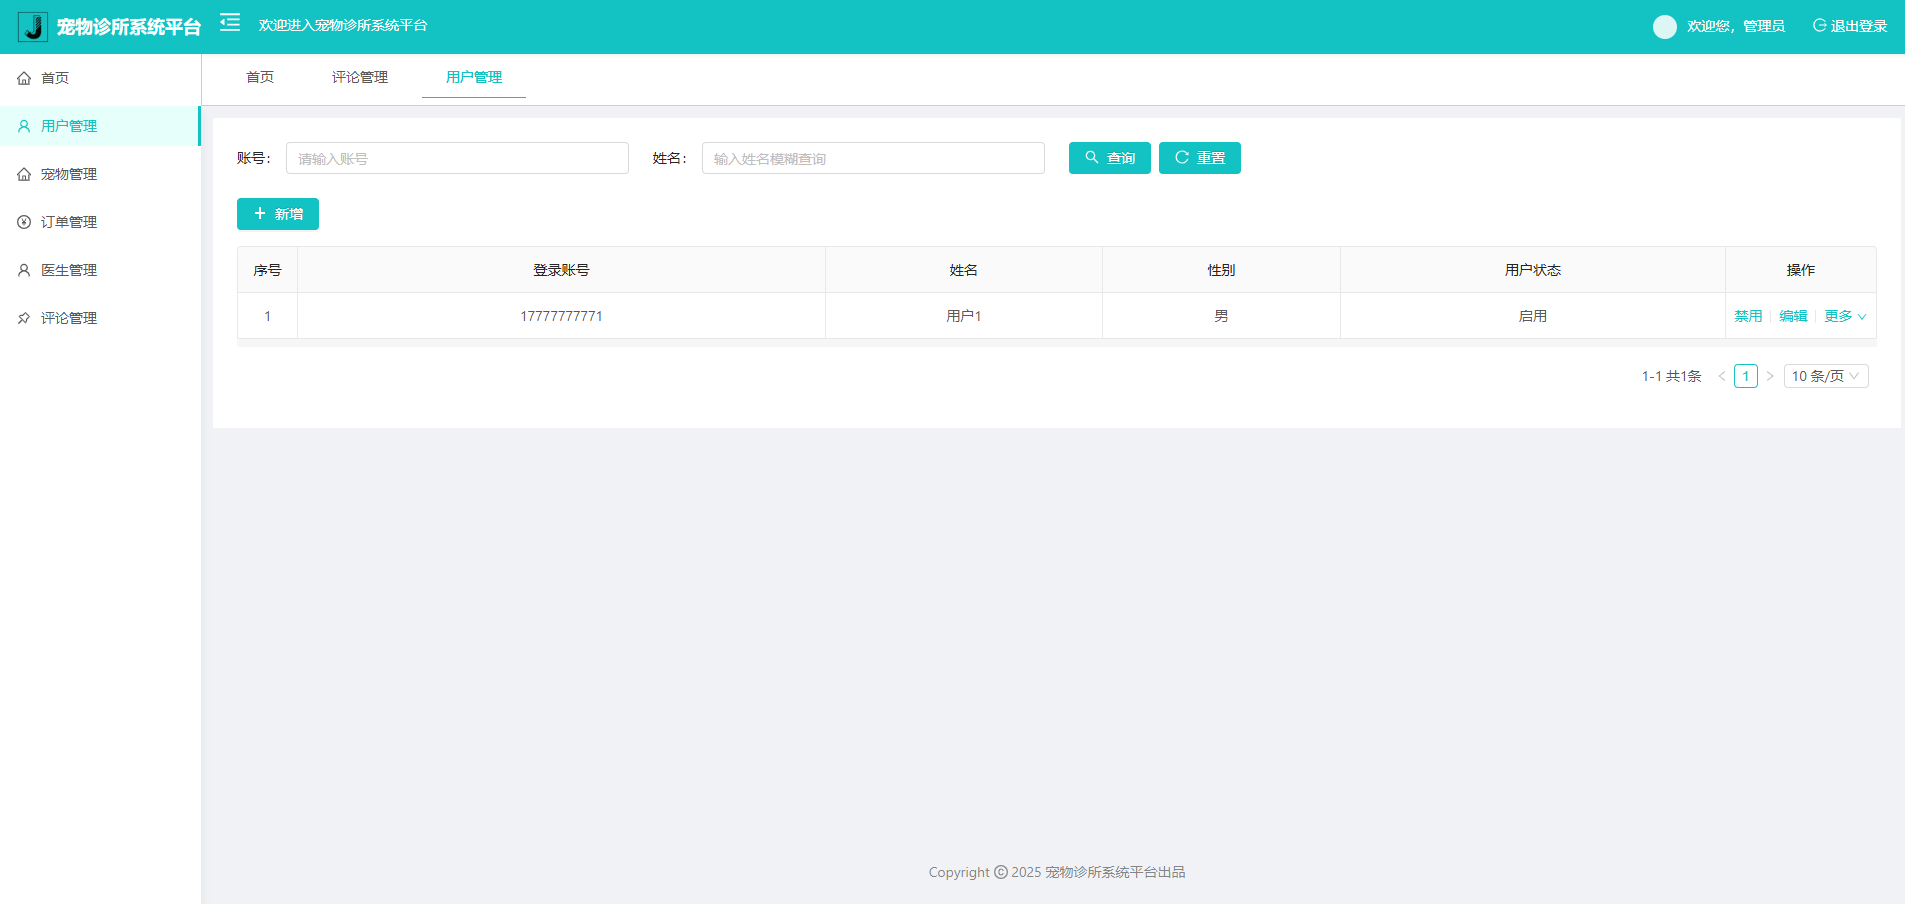Click the plus icon in 新增 button
The height and width of the screenshot is (904, 1905).
pyautogui.click(x=260, y=214)
